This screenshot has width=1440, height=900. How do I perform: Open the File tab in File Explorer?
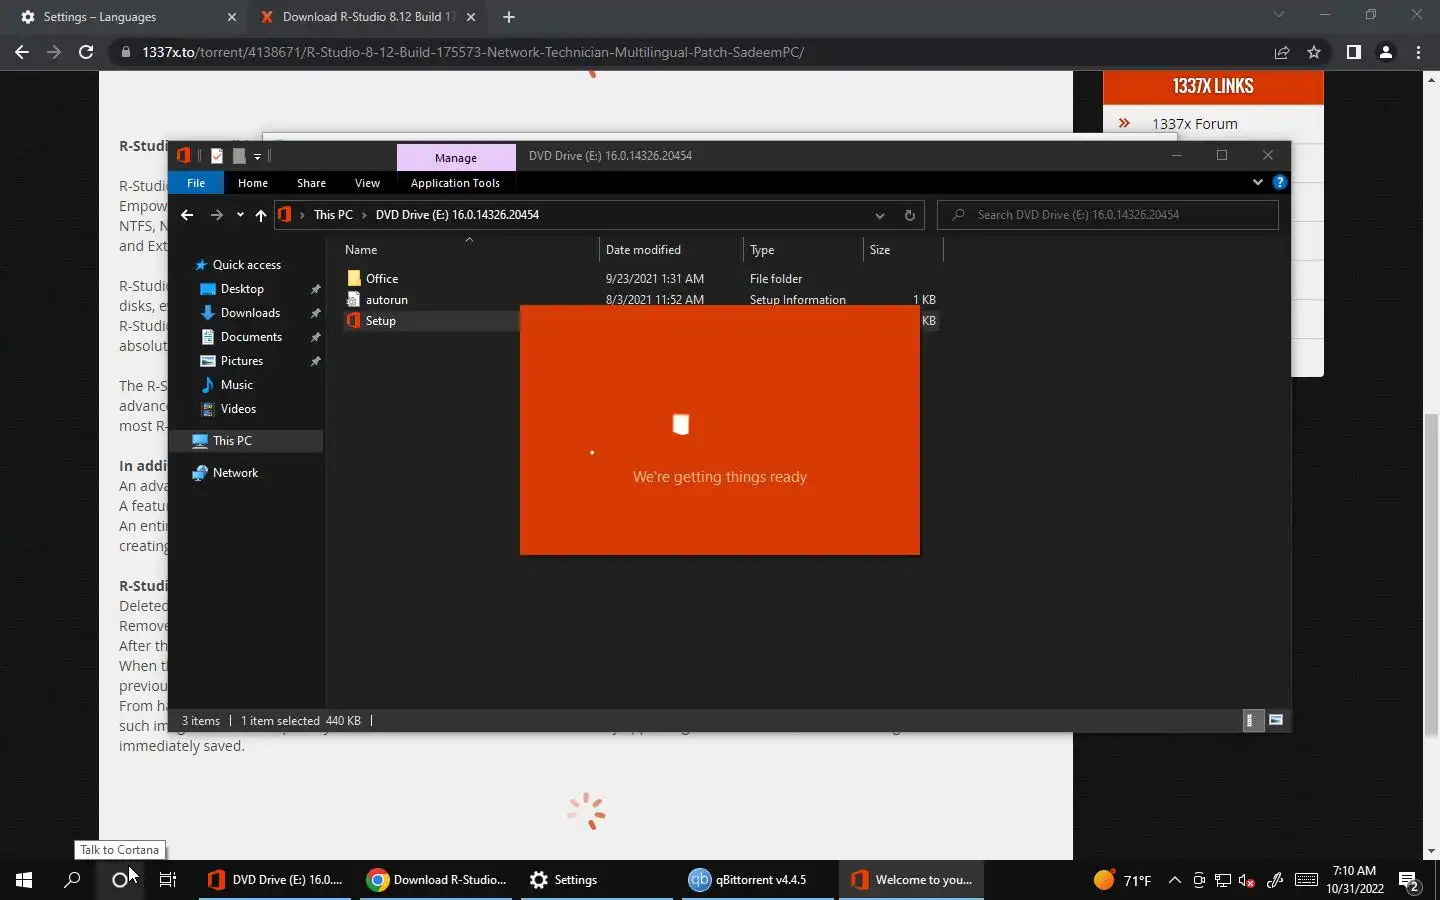(196, 183)
